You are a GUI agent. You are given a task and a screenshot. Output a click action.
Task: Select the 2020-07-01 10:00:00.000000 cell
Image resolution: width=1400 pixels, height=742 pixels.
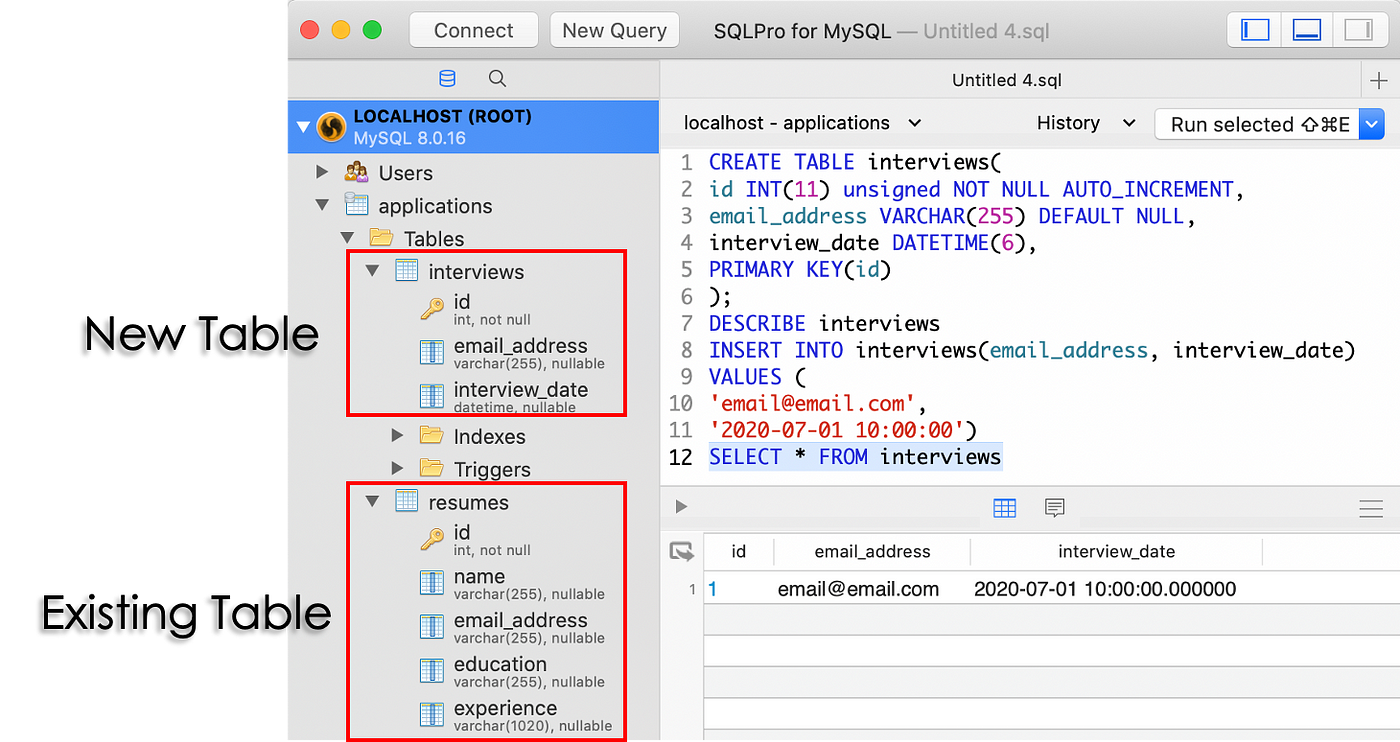point(1105,589)
